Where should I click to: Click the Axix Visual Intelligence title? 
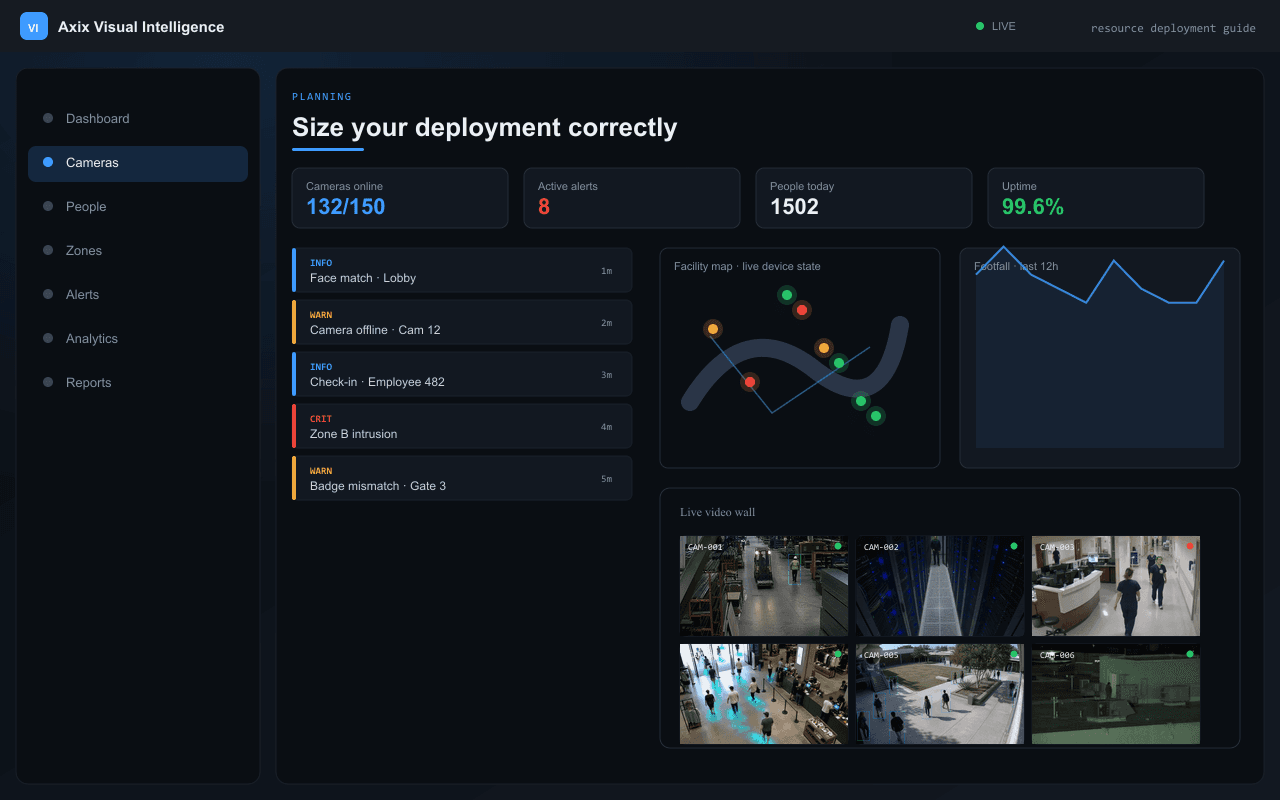(x=141, y=27)
